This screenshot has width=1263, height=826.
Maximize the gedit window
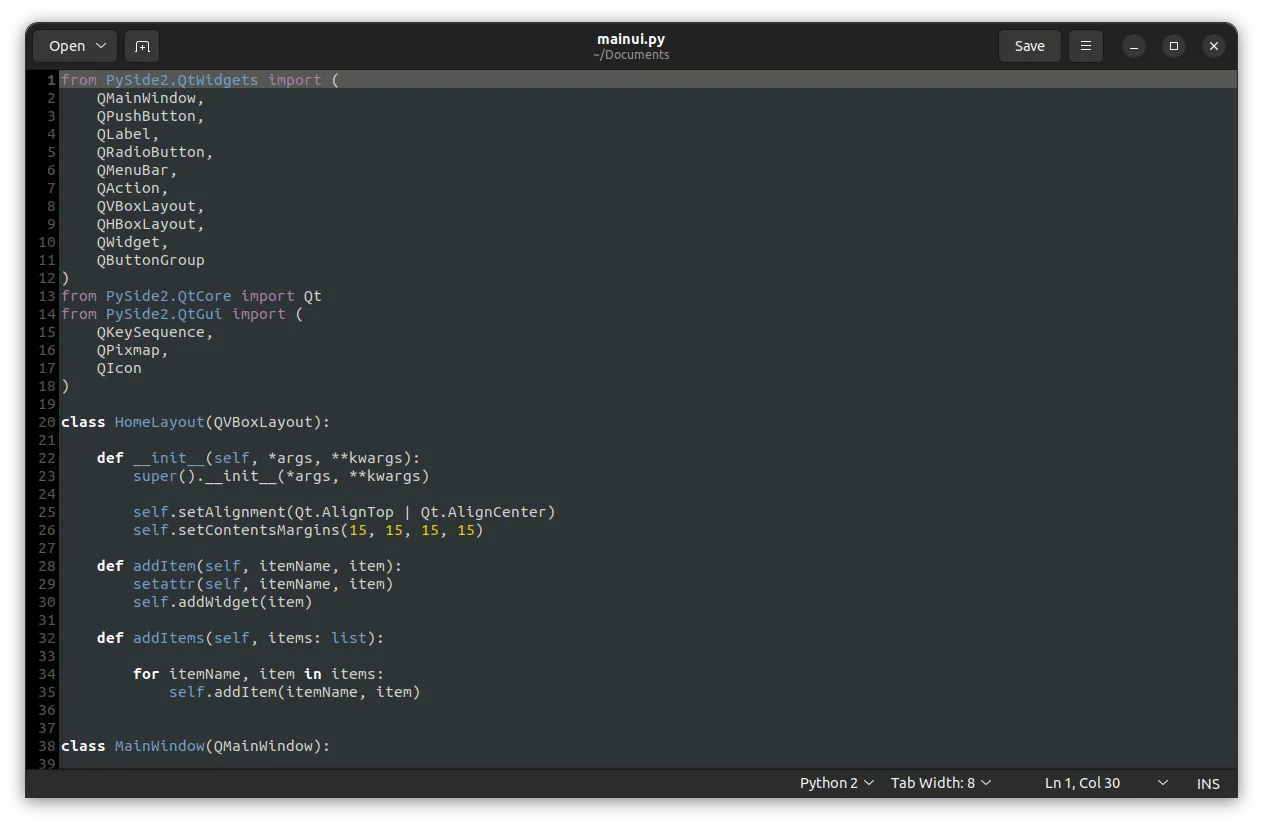click(x=1174, y=46)
